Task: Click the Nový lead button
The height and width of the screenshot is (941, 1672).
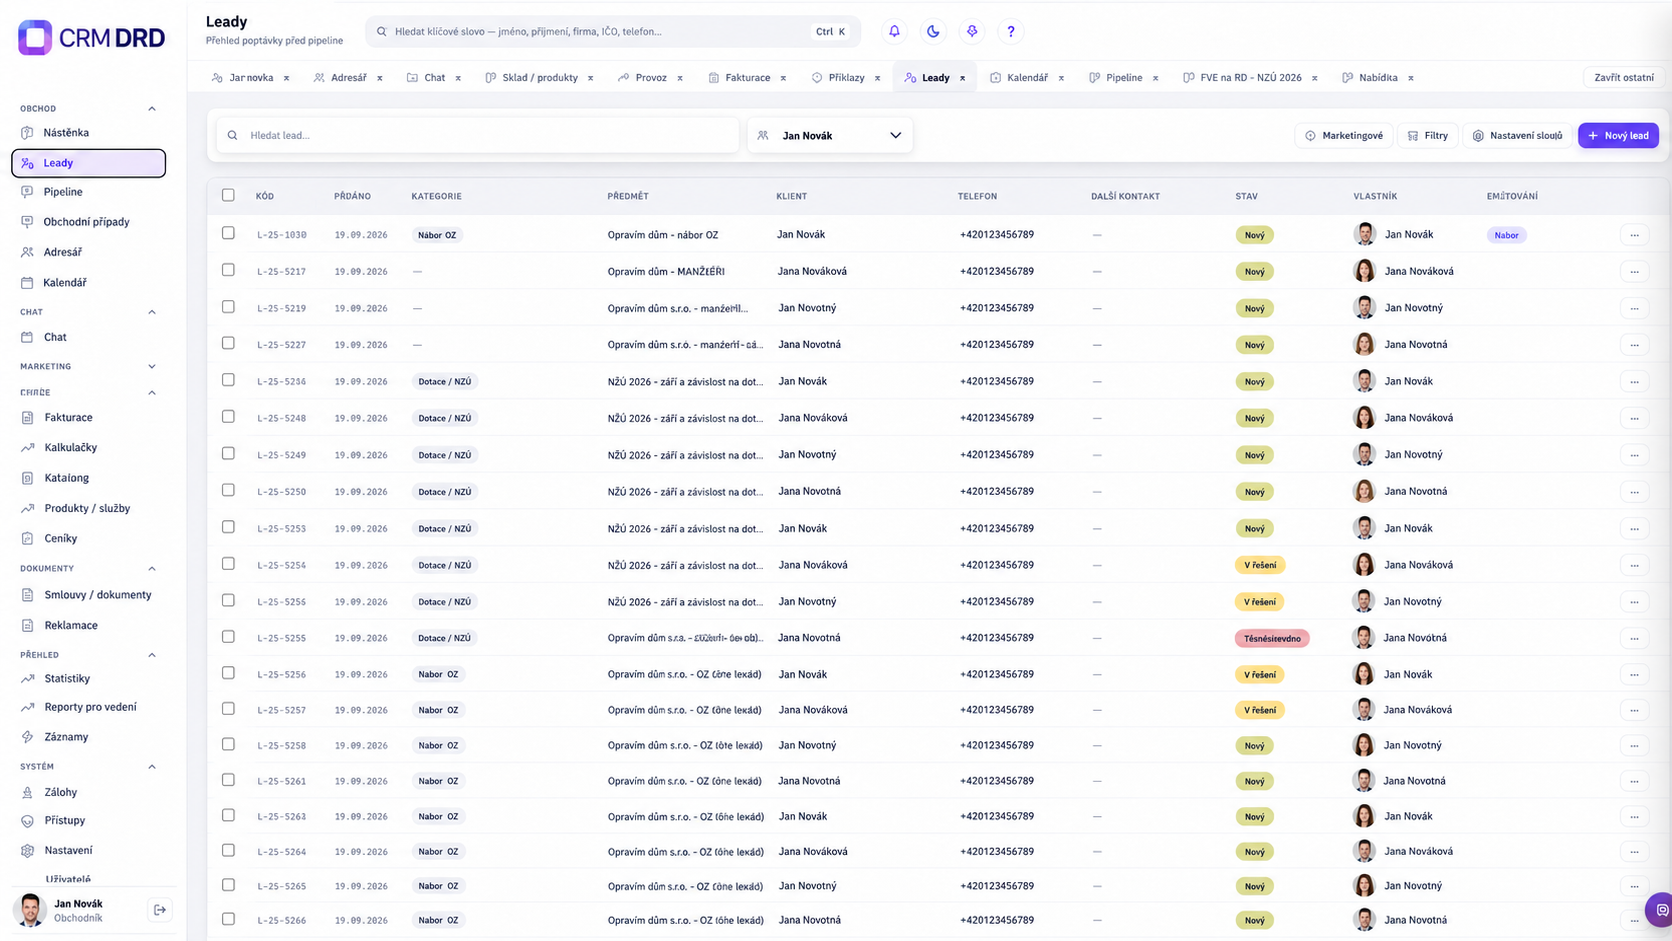Action: point(1618,135)
